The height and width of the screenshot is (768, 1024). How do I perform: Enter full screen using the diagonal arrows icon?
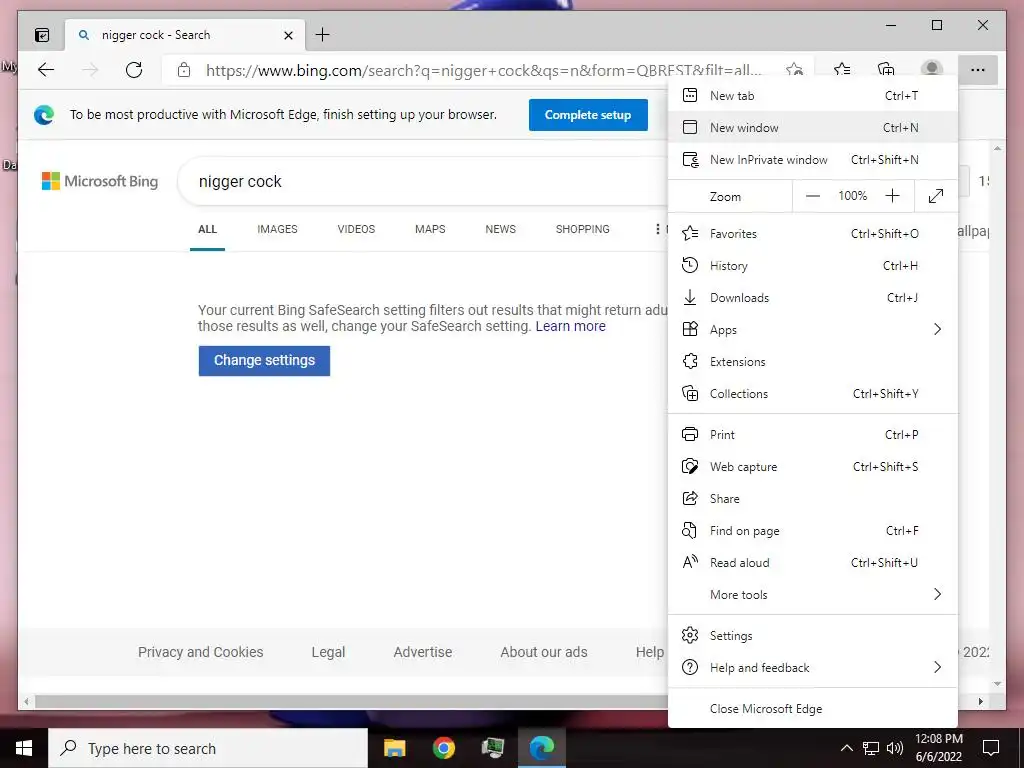[x=936, y=196]
